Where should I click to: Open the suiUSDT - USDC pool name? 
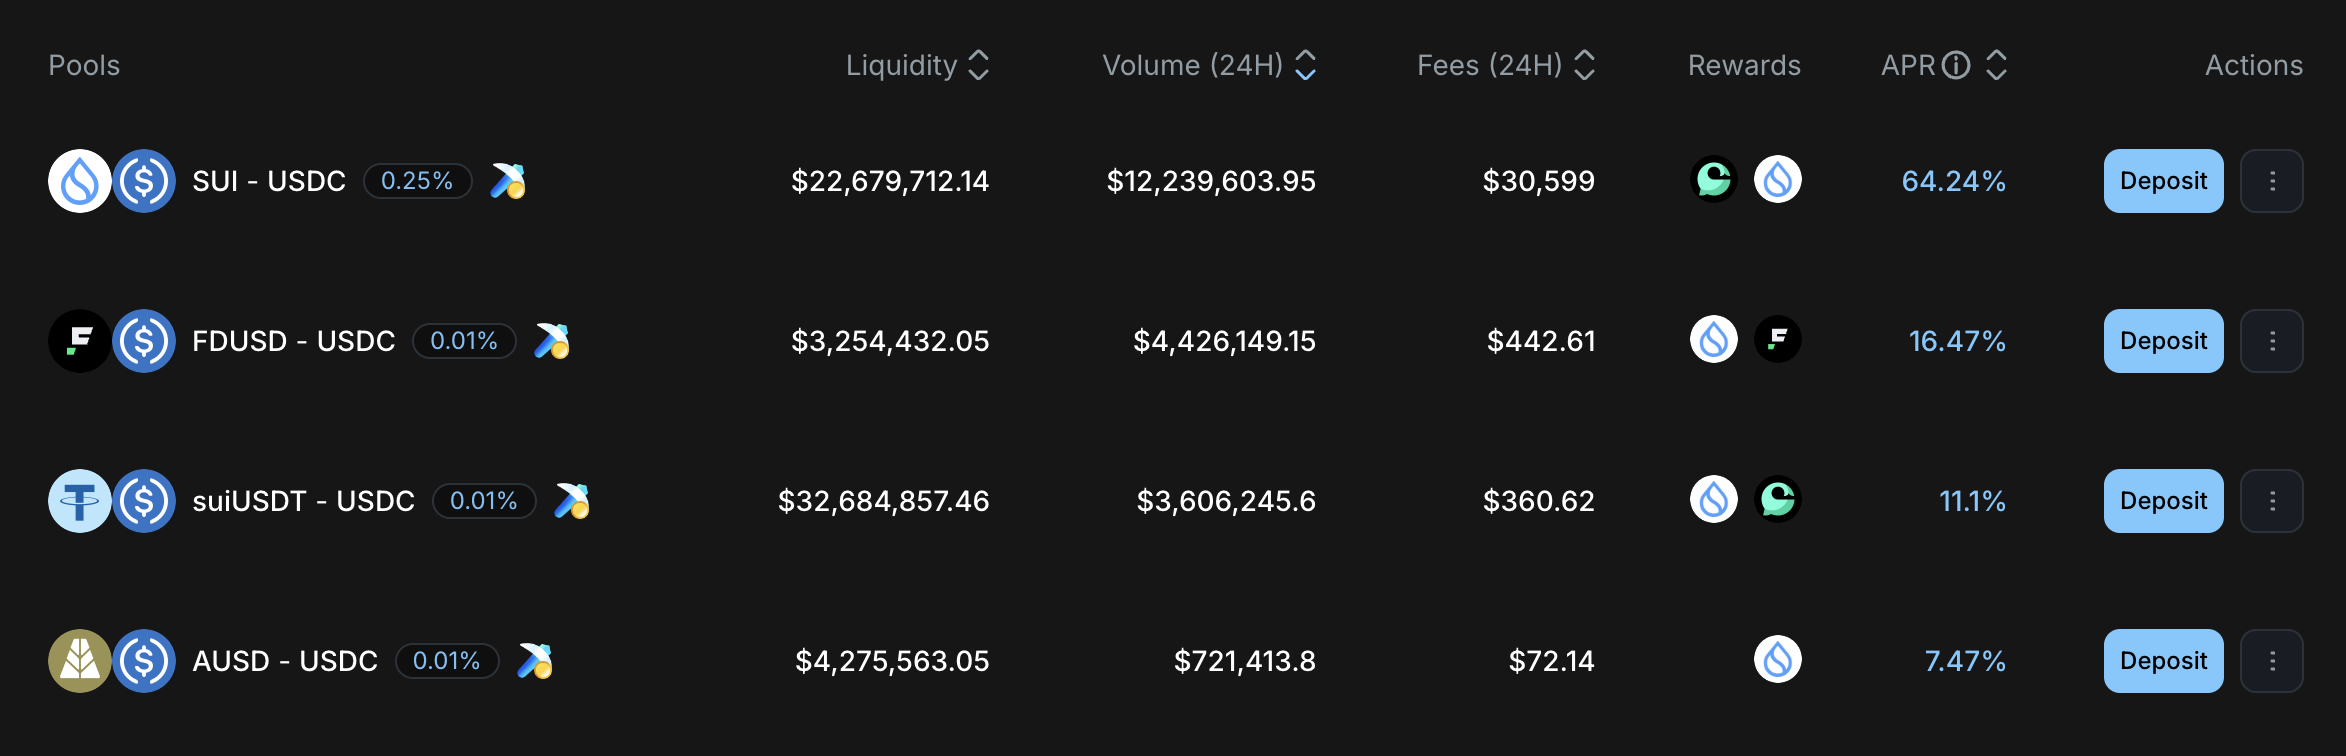(303, 501)
